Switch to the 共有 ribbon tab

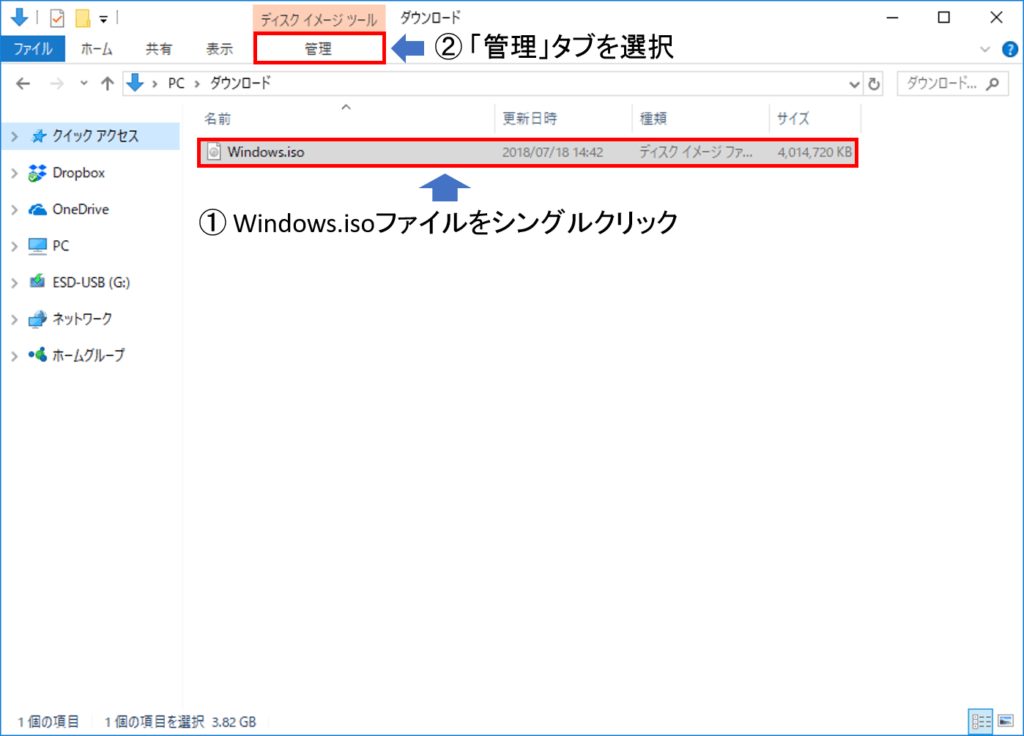pyautogui.click(x=159, y=49)
